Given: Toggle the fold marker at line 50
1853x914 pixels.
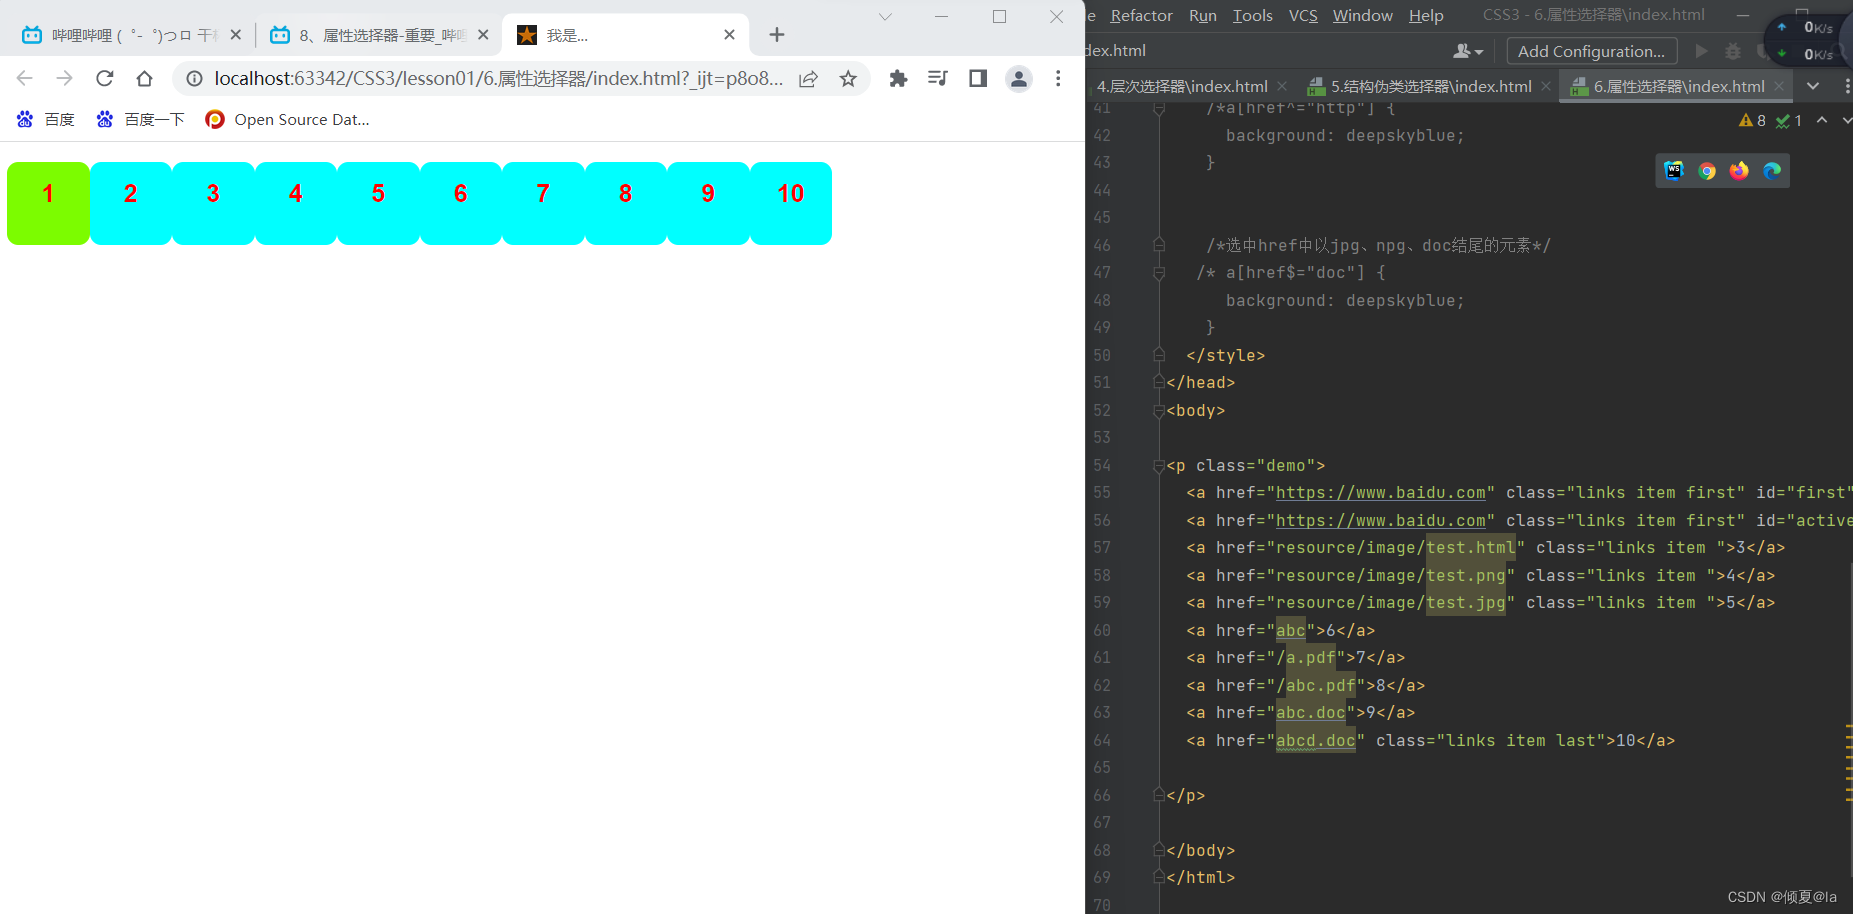Looking at the screenshot, I should (x=1159, y=355).
